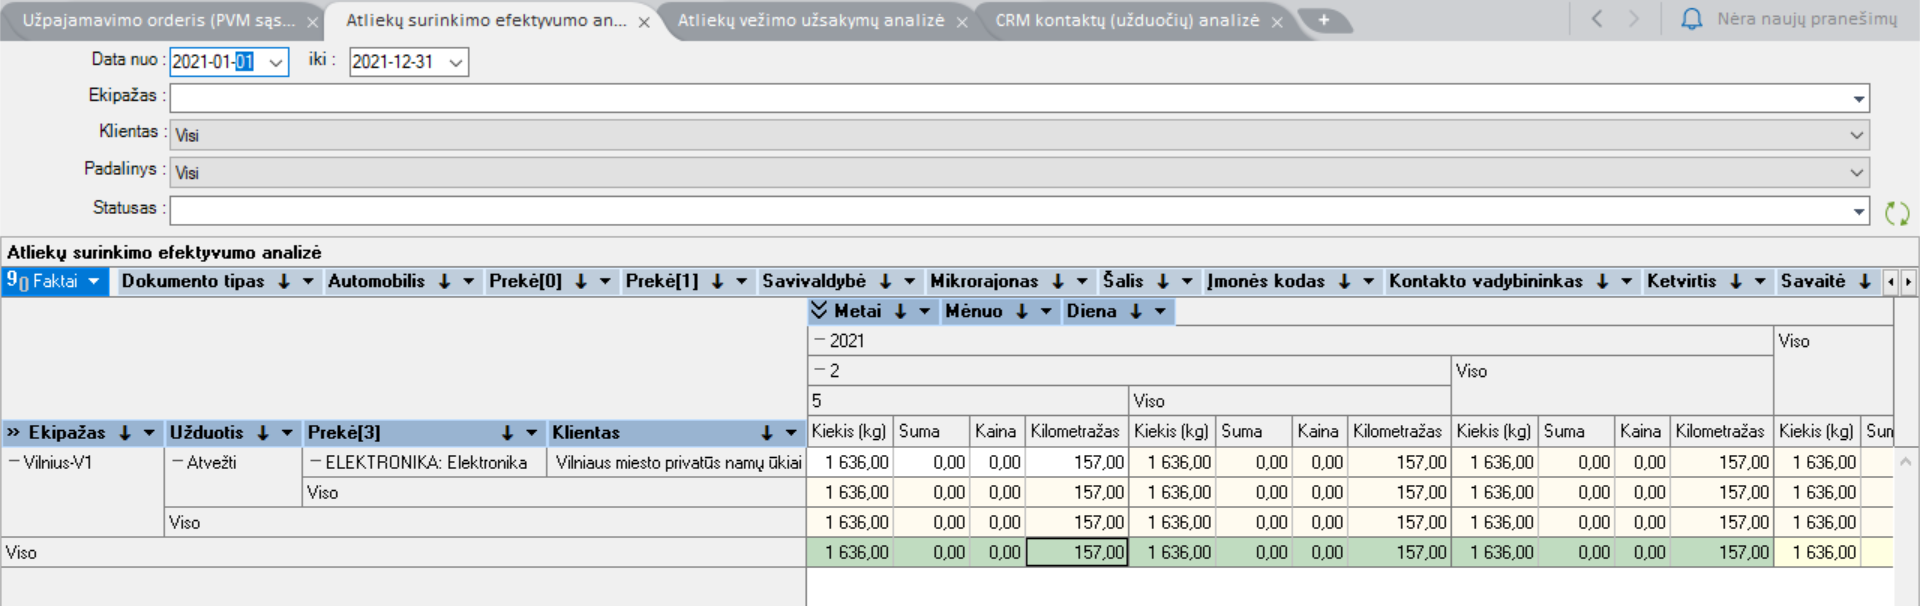Click the Statusas input field
The image size is (1920, 606).
click(1008, 211)
